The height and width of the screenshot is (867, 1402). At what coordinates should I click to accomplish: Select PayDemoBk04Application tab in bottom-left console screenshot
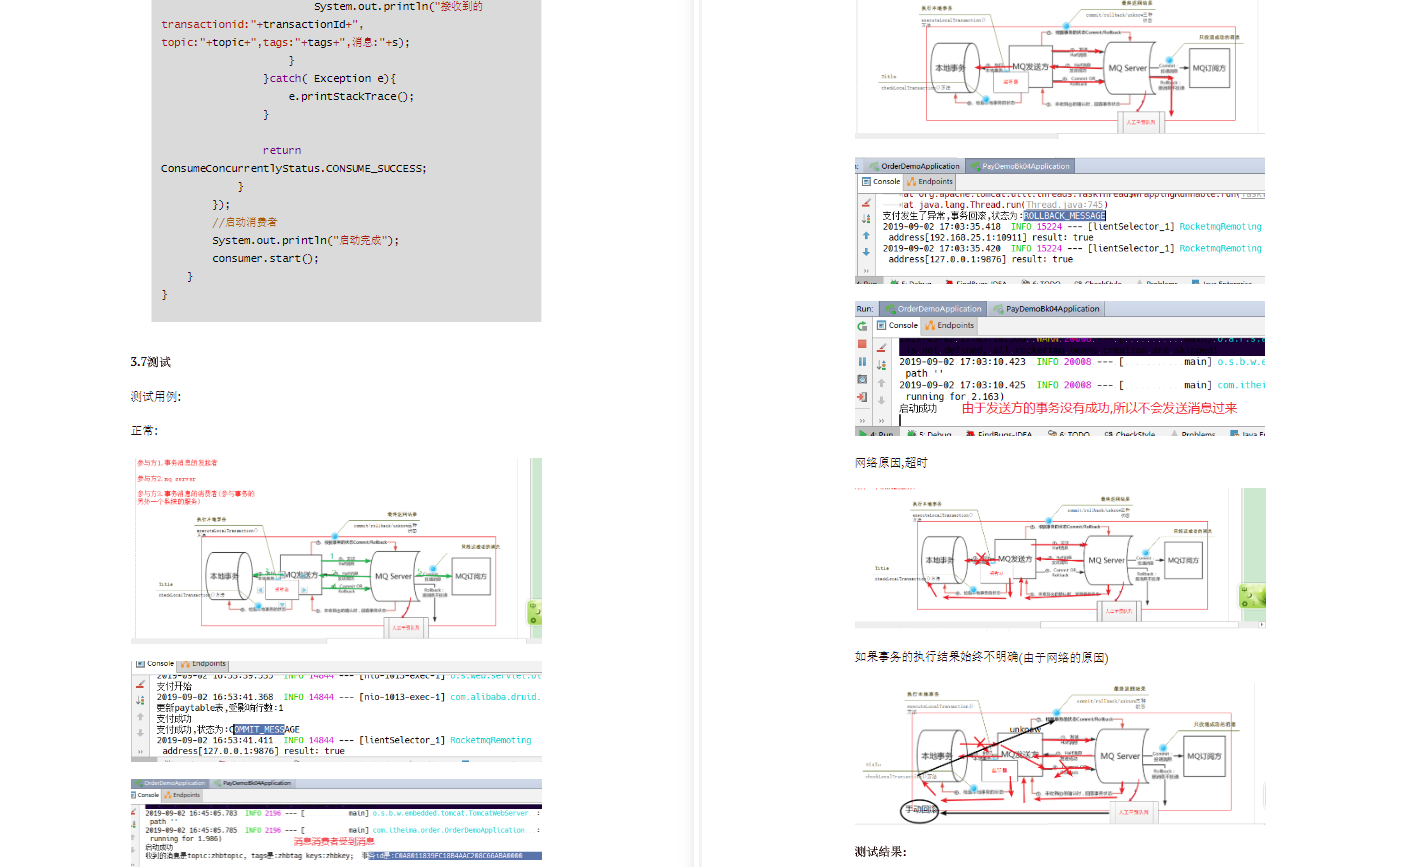pos(253,783)
